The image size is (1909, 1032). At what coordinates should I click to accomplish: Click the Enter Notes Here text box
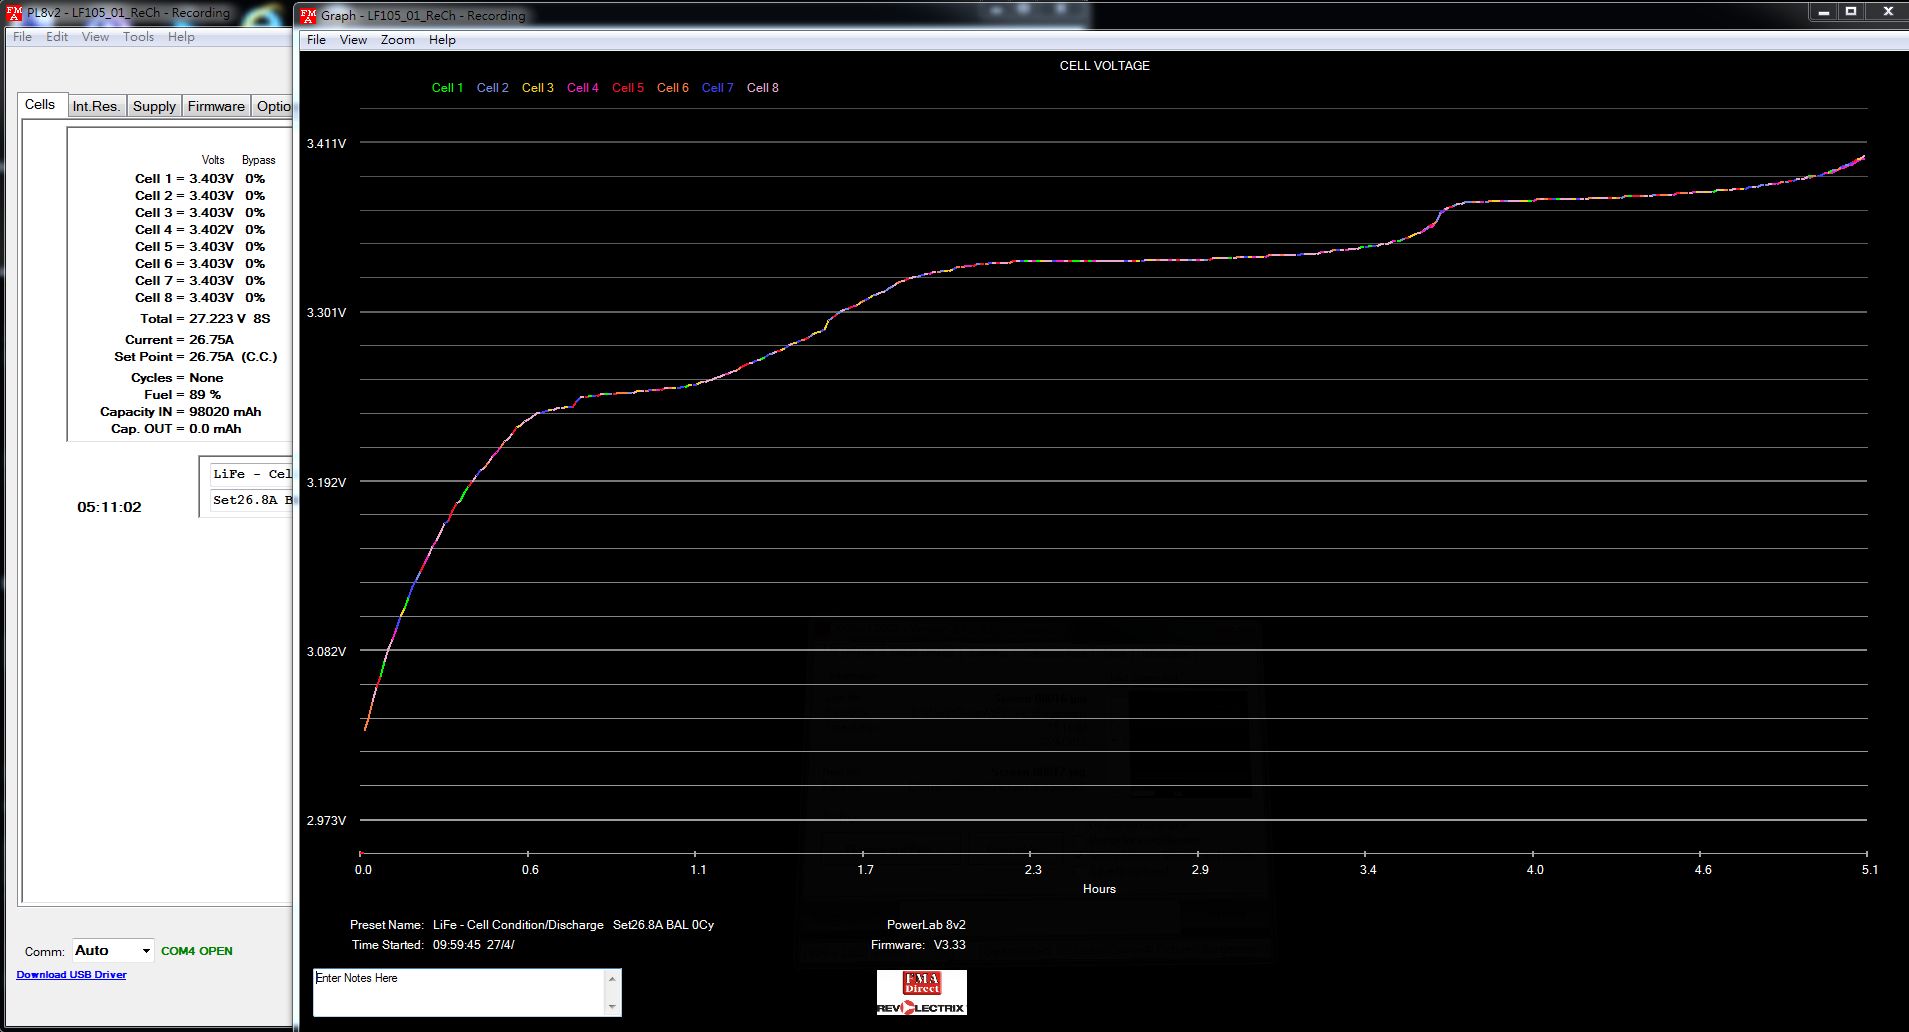[460, 992]
